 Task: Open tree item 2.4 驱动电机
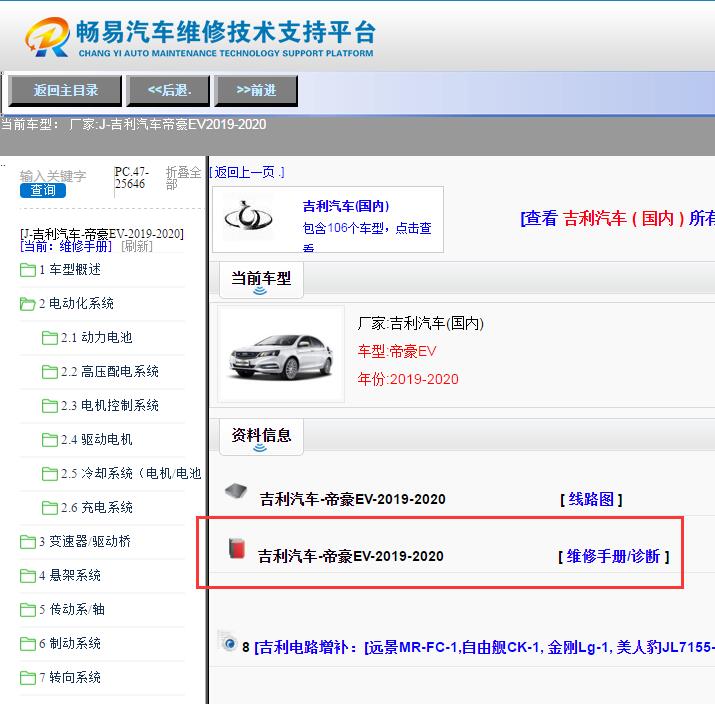(97, 440)
